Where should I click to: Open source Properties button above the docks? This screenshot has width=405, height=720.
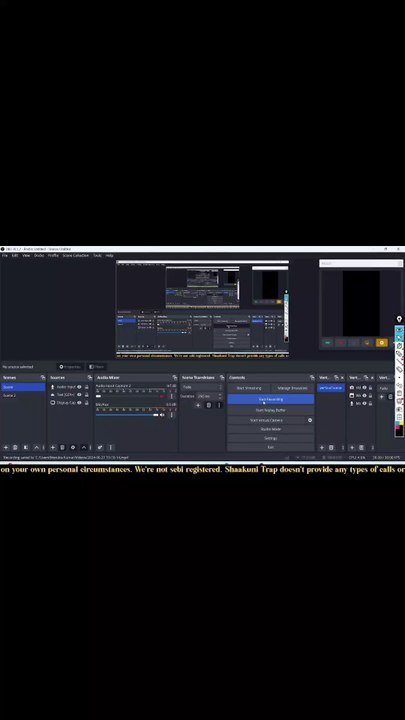click(x=70, y=367)
